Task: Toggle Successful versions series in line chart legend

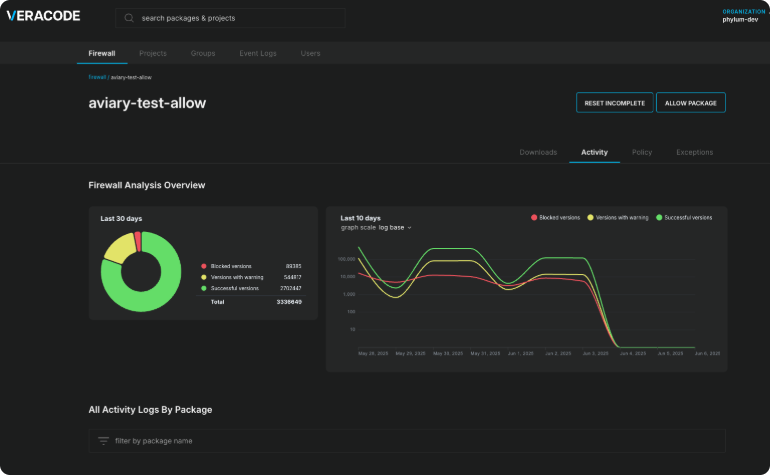Action: 685,217
